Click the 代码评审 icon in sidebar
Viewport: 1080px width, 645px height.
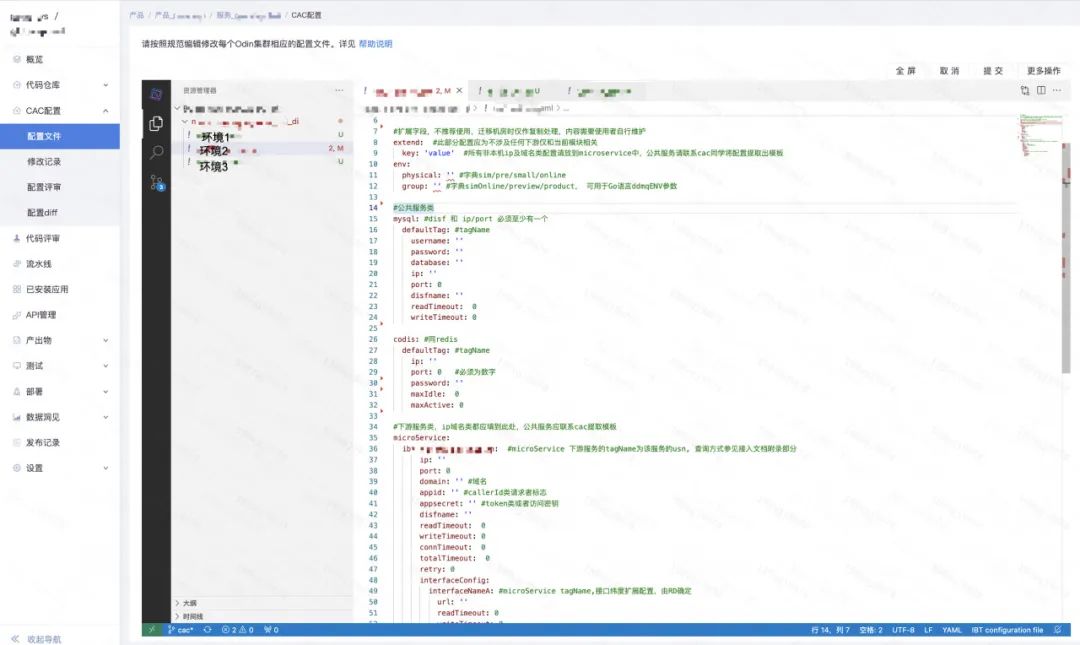pyautogui.click(x=17, y=238)
